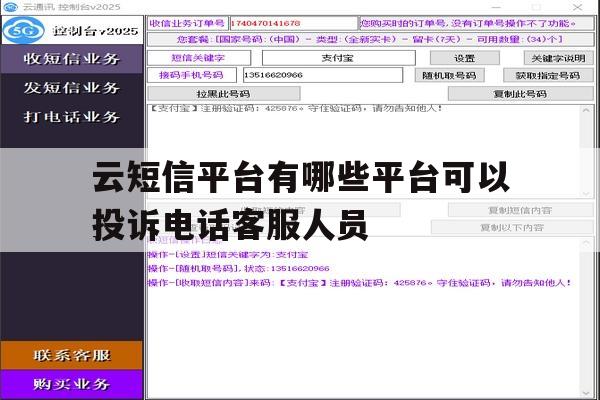Click the 短信关键字 field containing 支付宝

[x=339, y=58]
